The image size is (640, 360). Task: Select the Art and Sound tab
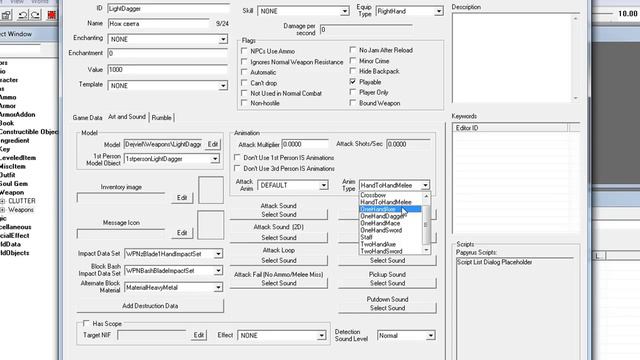pyautogui.click(x=127, y=117)
